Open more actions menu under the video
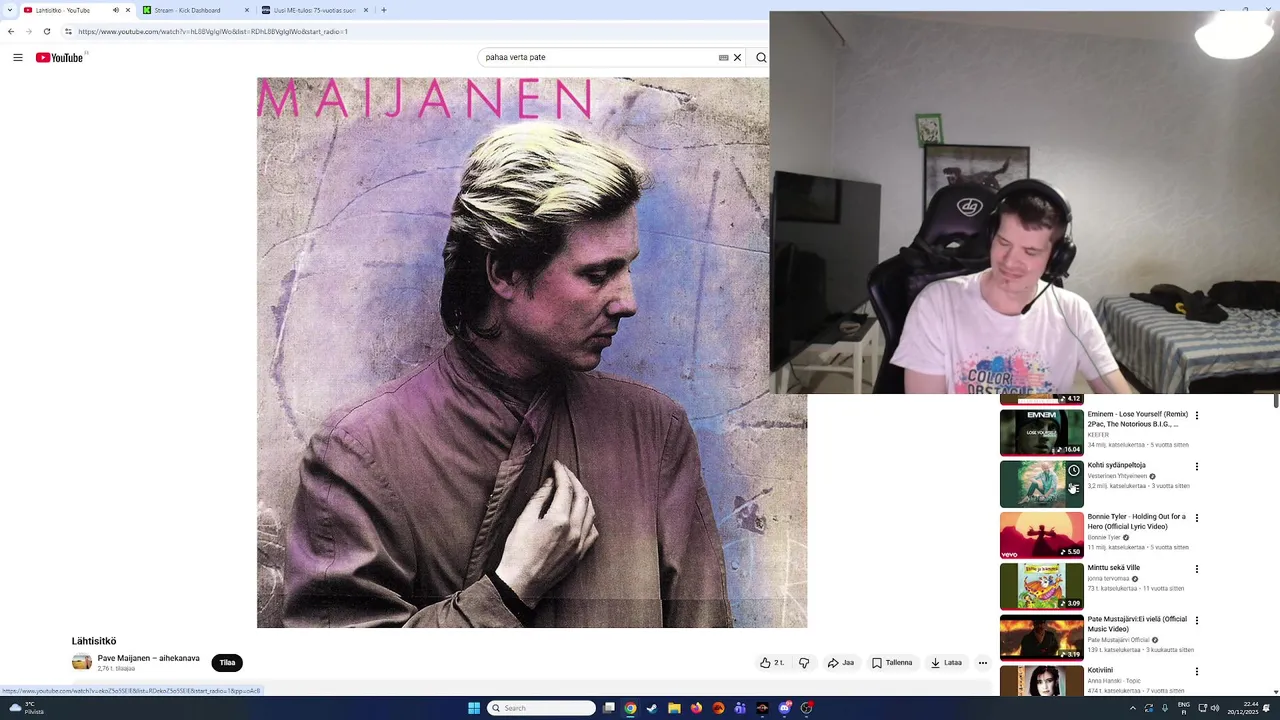Viewport: 1280px width, 720px height. click(983, 663)
